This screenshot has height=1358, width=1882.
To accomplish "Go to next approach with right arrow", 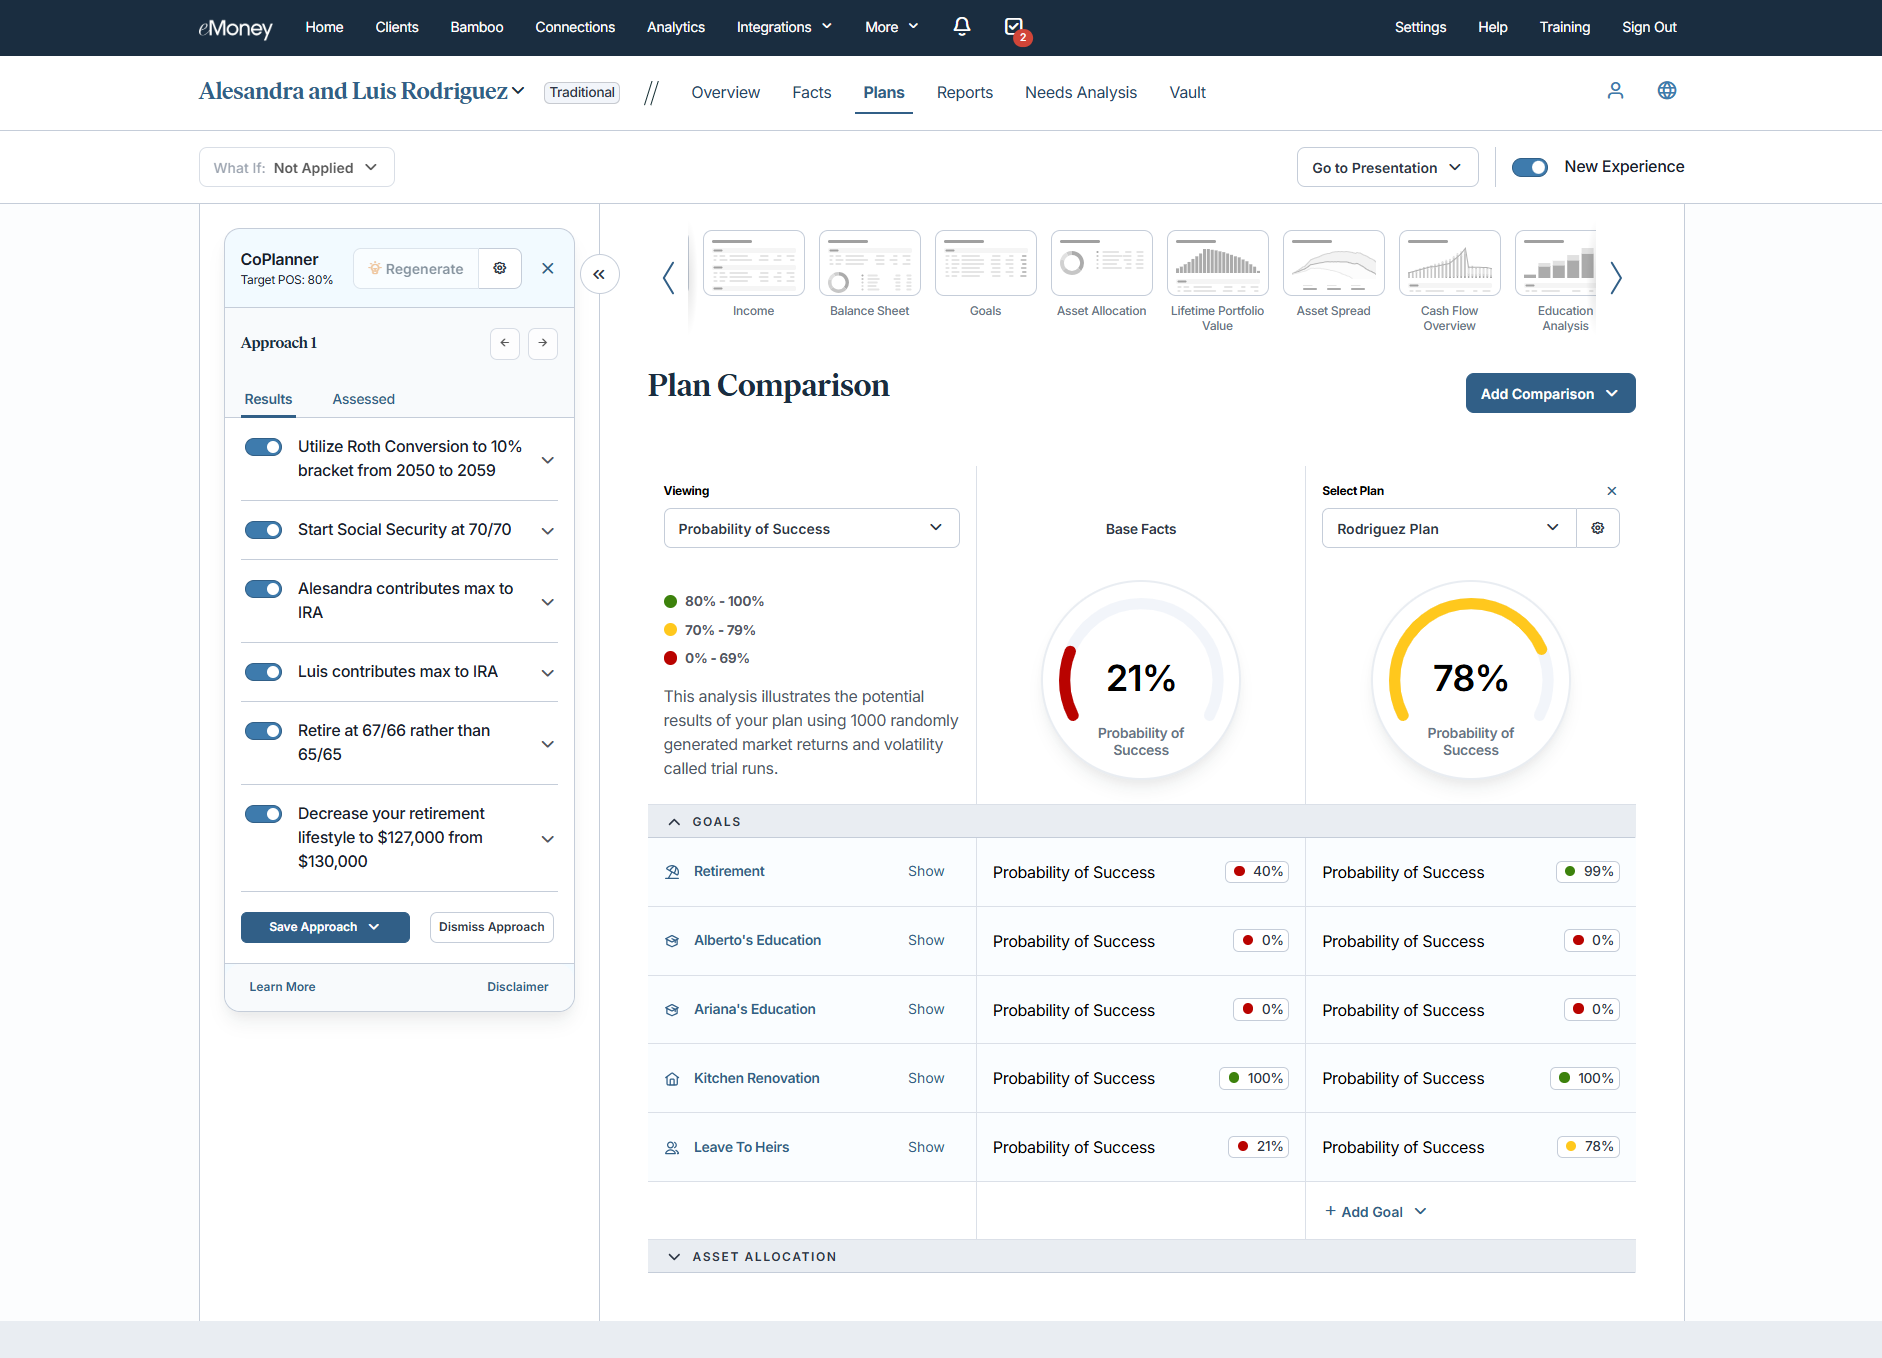I will [x=543, y=343].
